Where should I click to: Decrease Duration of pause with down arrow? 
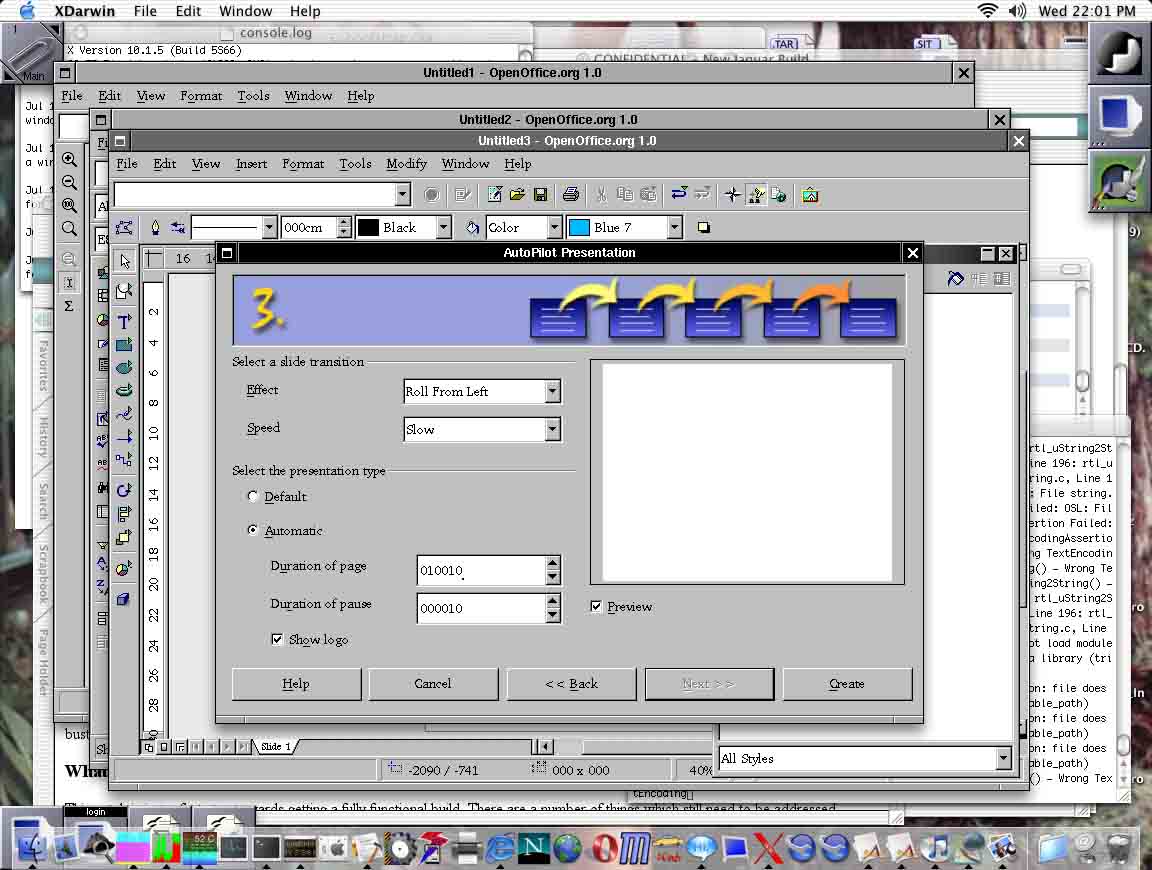[552, 616]
